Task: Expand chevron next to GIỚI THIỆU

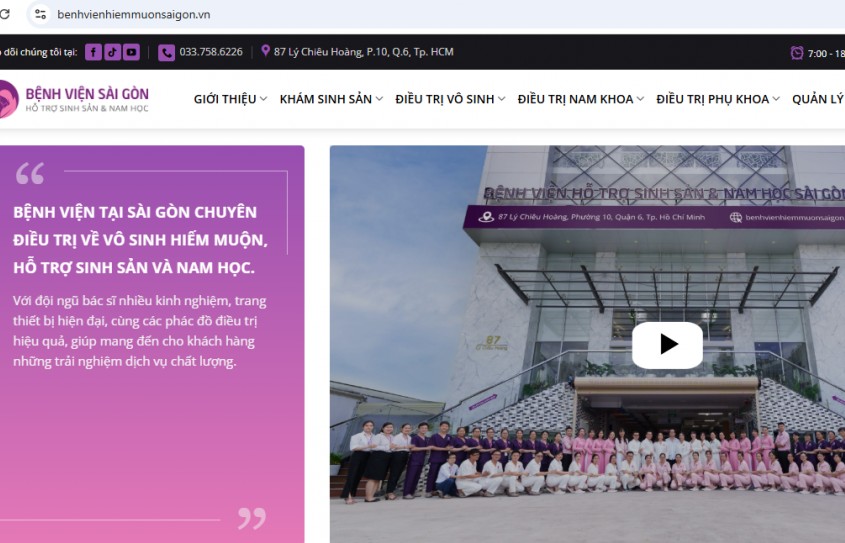Action: (264, 99)
